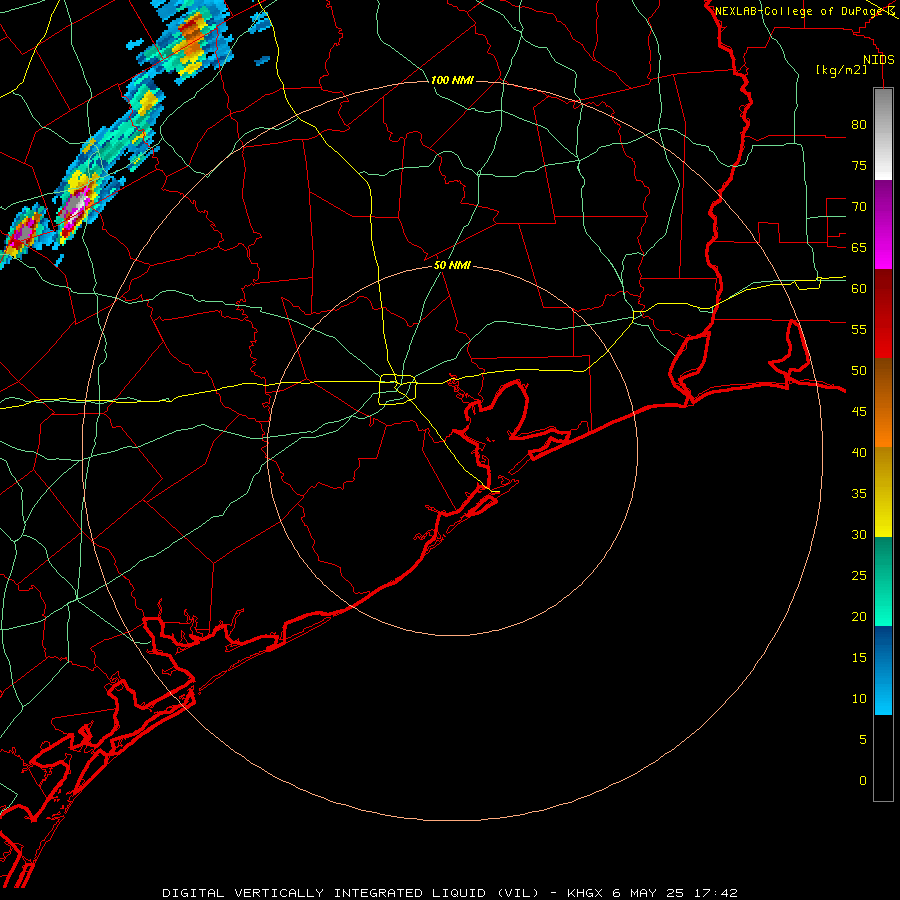This screenshot has width=900, height=900.
Task: Click the 25 value on color scale
Action: tap(859, 575)
